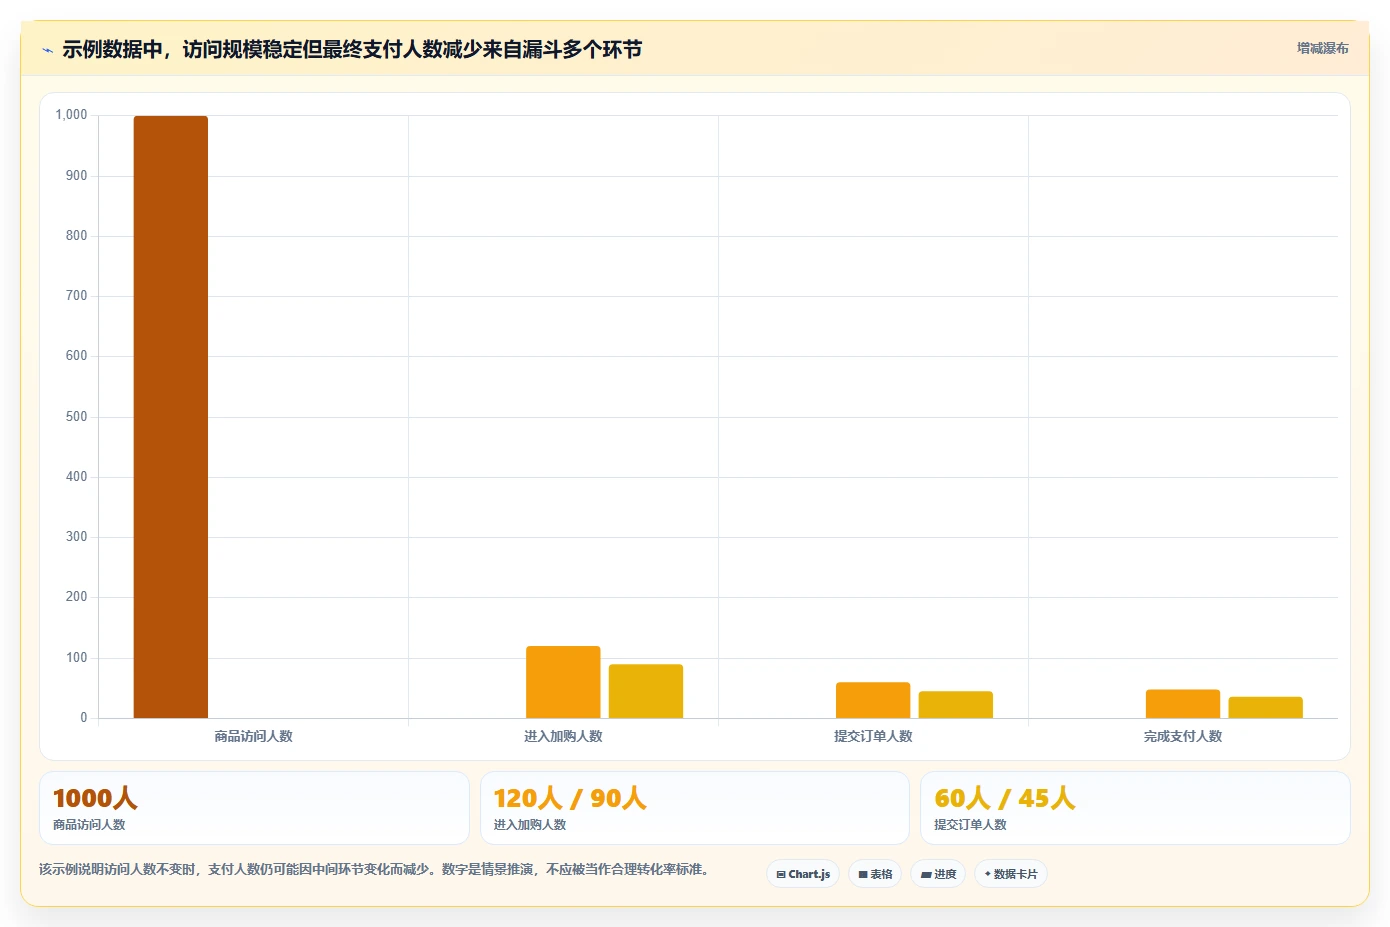1390x927 pixels.
Task: Click the 商品访问人数 x-axis label
Action: [253, 736]
